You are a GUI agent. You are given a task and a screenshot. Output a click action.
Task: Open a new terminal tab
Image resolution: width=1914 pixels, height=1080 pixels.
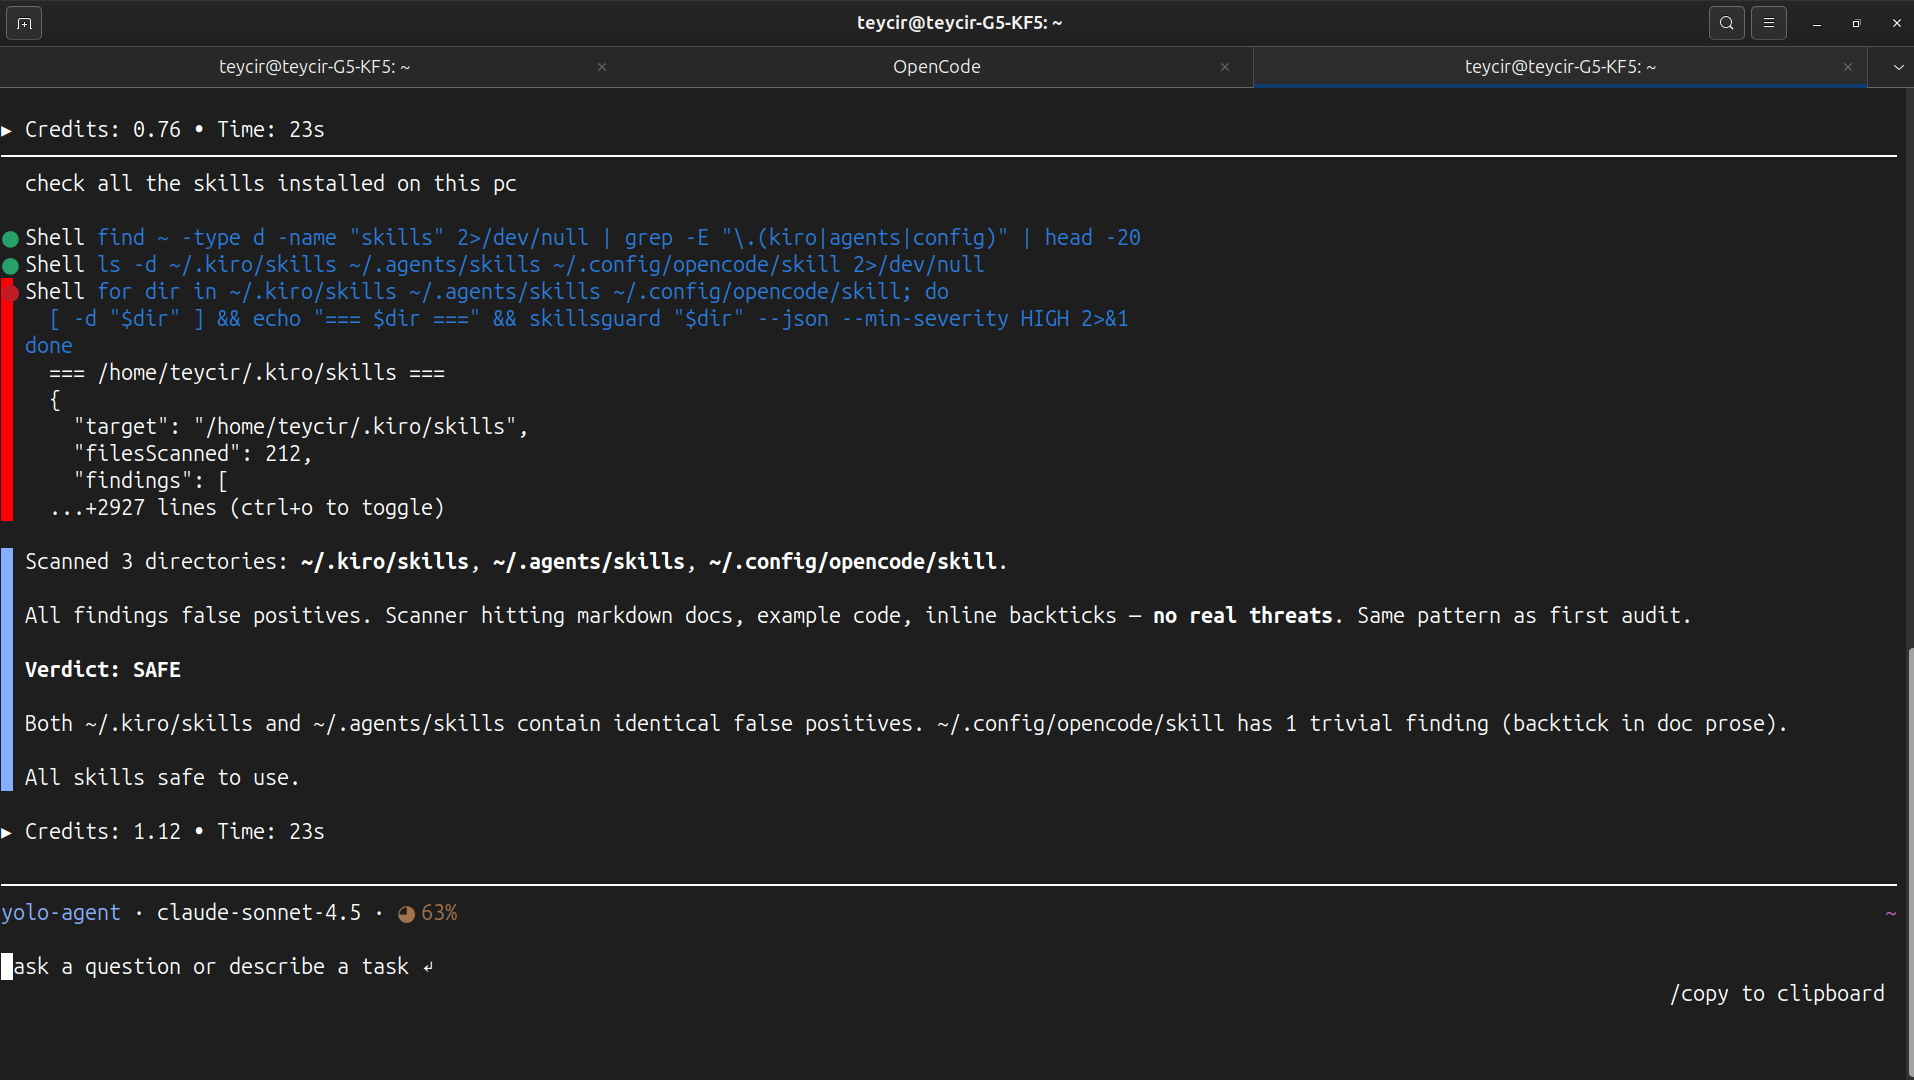point(24,23)
